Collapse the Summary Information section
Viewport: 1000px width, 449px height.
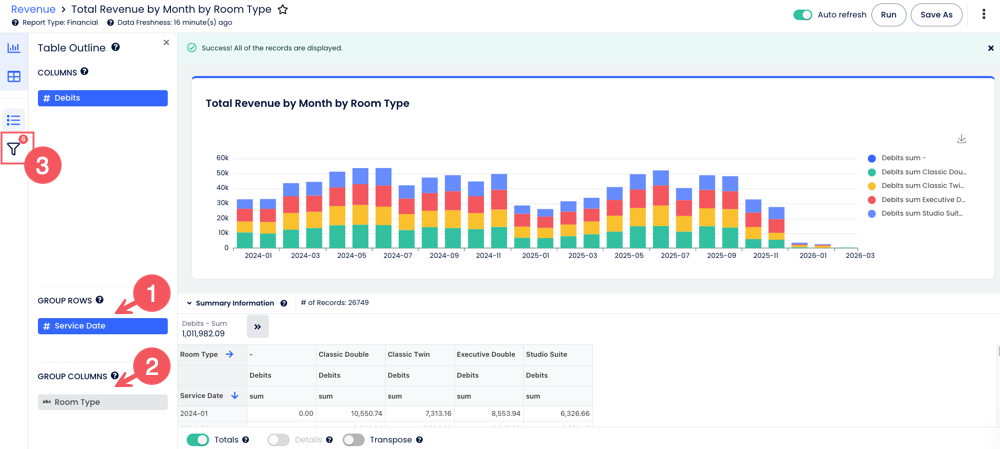(x=189, y=303)
